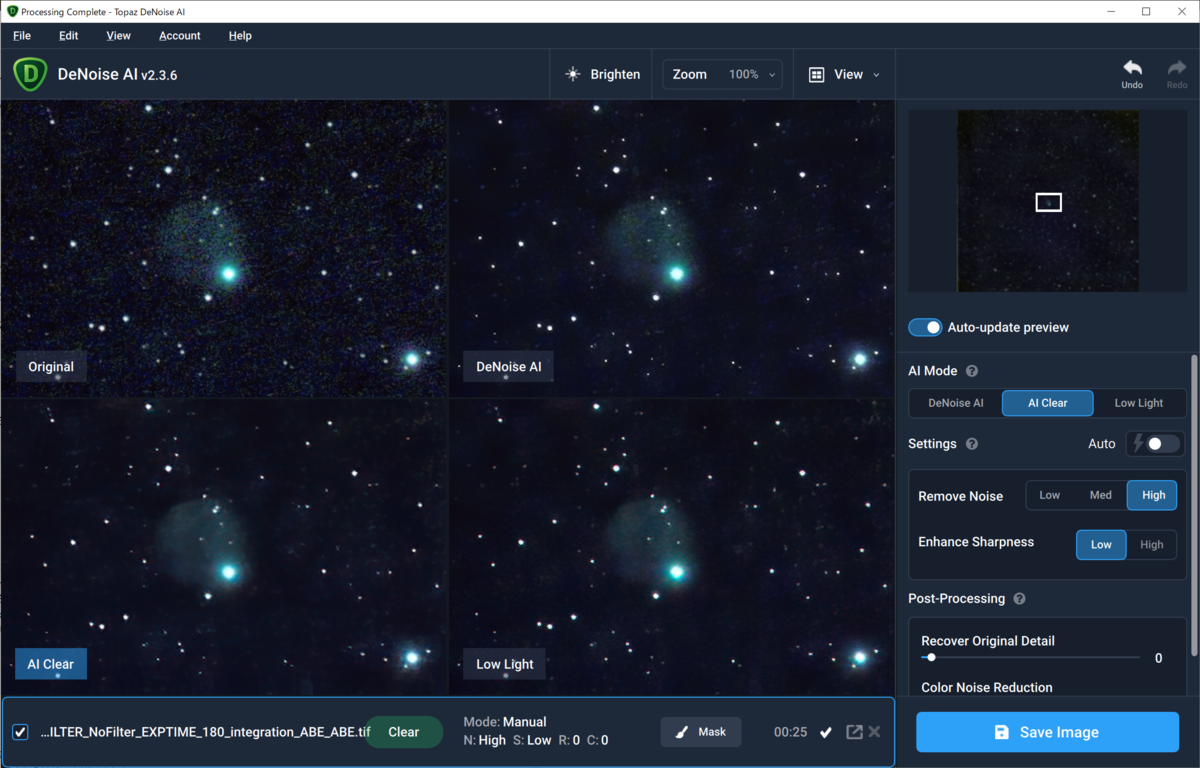Click the N: High status text

coord(485,741)
